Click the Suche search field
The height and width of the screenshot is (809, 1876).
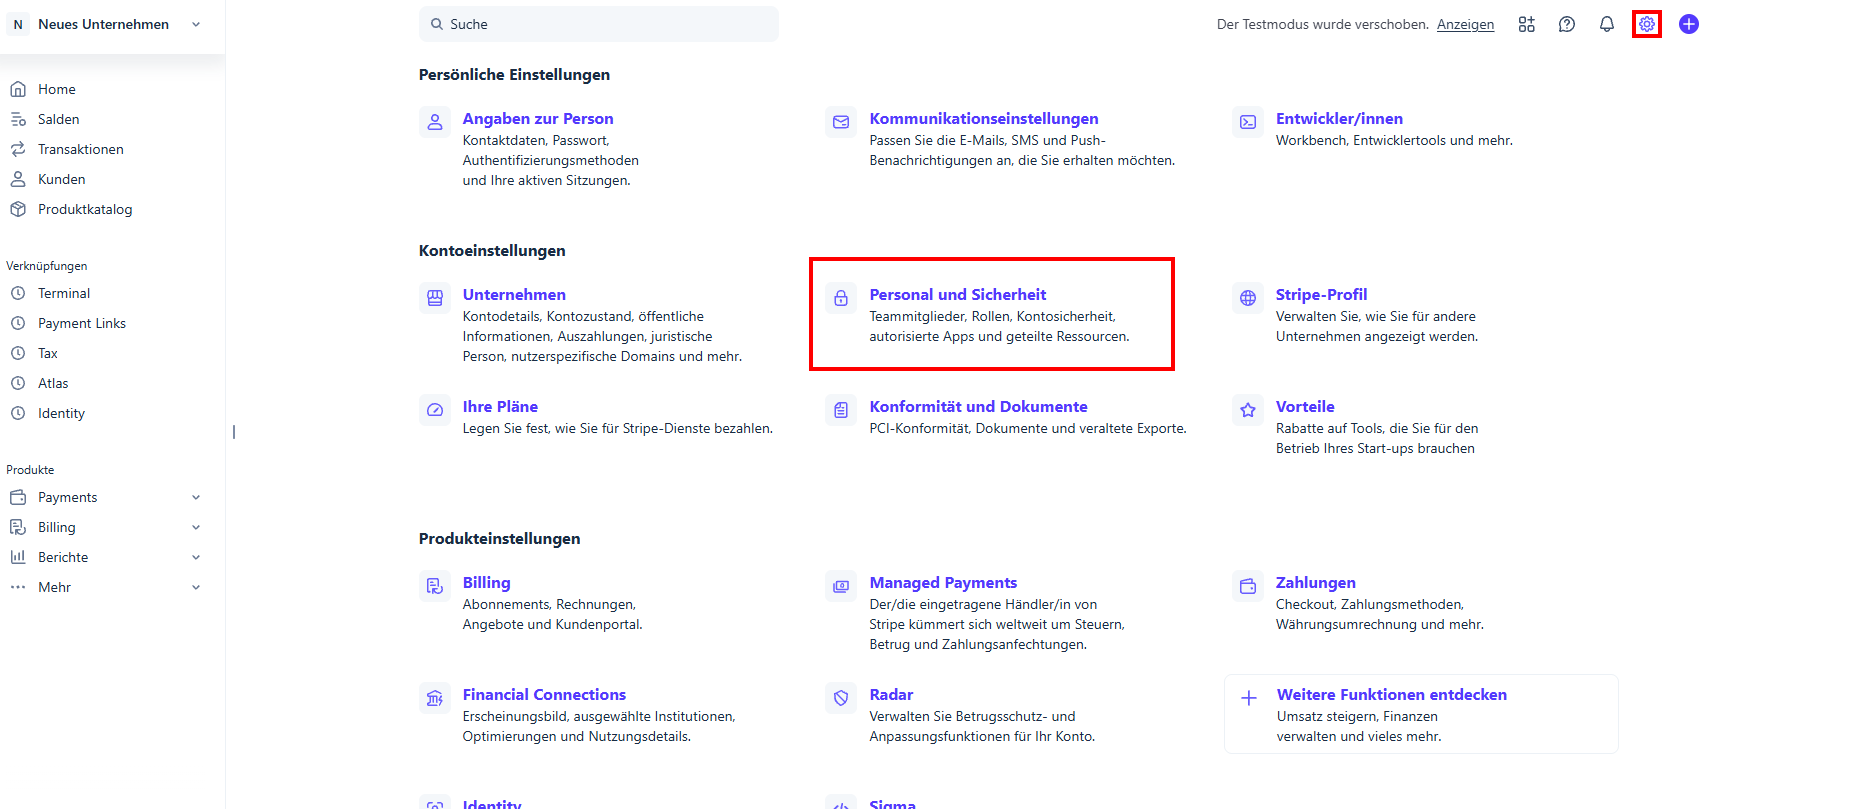pyautogui.click(x=600, y=24)
